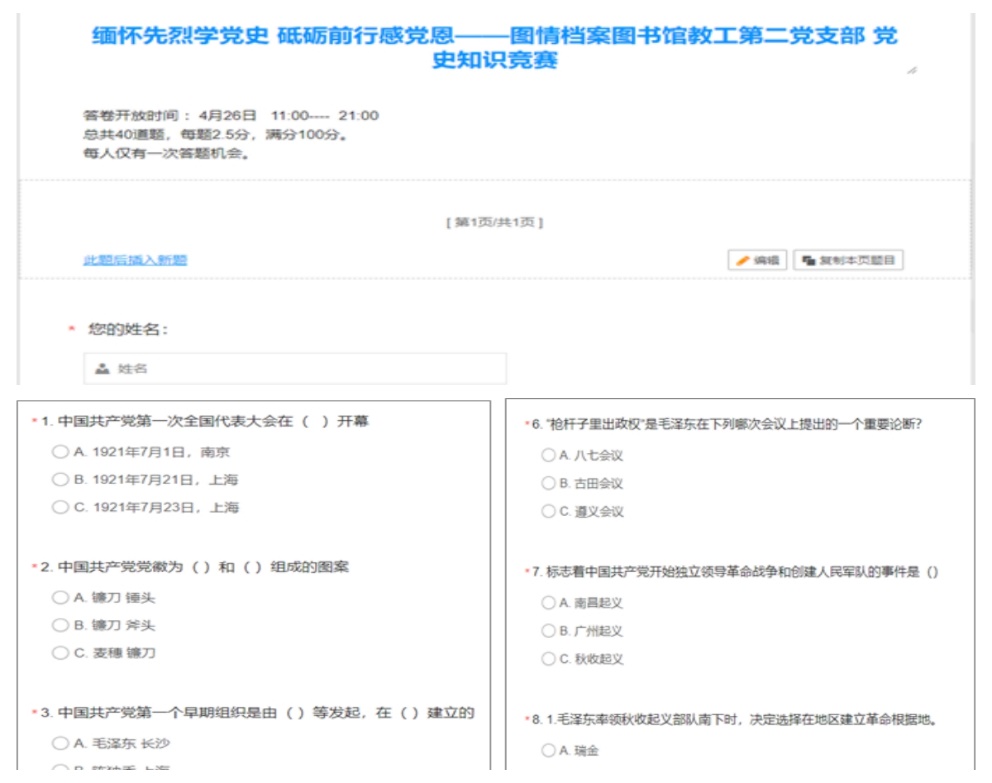Choose option C. 1921年7月23日,上海
The height and width of the screenshot is (783, 992).
pyautogui.click(x=61, y=507)
